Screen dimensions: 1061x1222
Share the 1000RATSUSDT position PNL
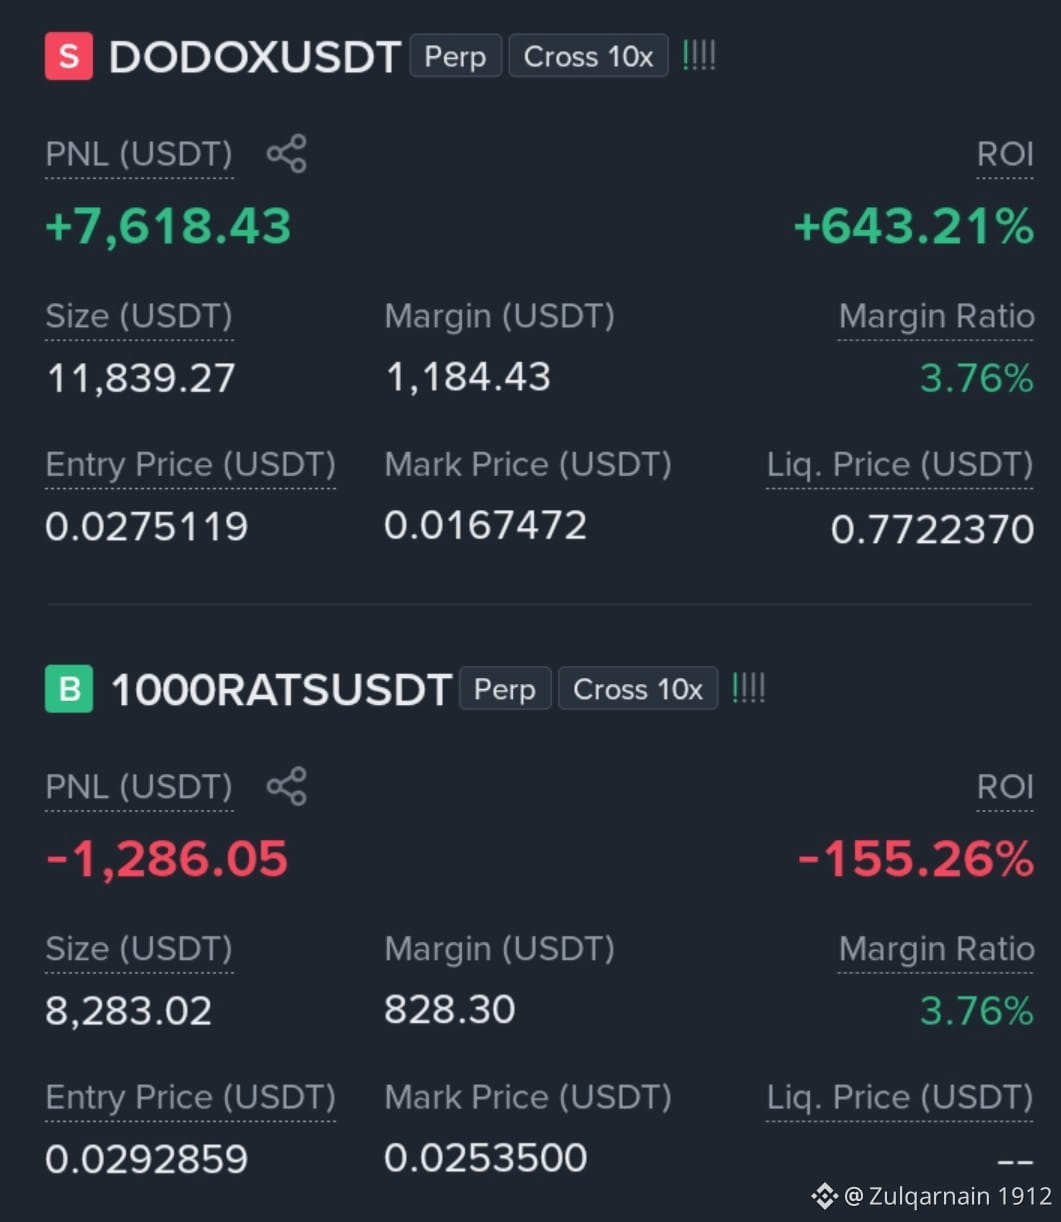286,787
